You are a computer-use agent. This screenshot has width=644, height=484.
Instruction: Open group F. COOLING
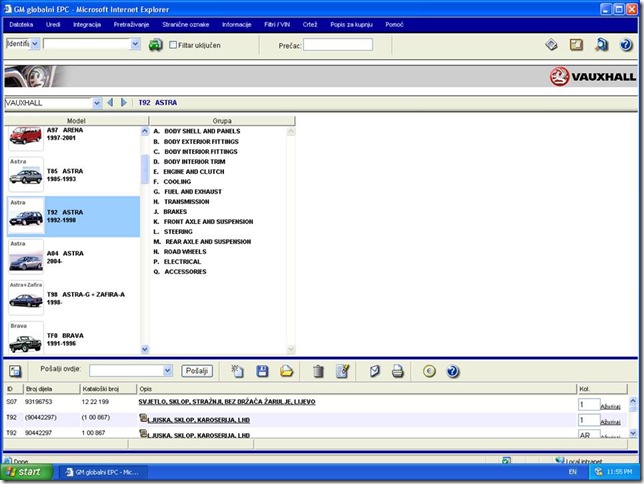pyautogui.click(x=172, y=181)
